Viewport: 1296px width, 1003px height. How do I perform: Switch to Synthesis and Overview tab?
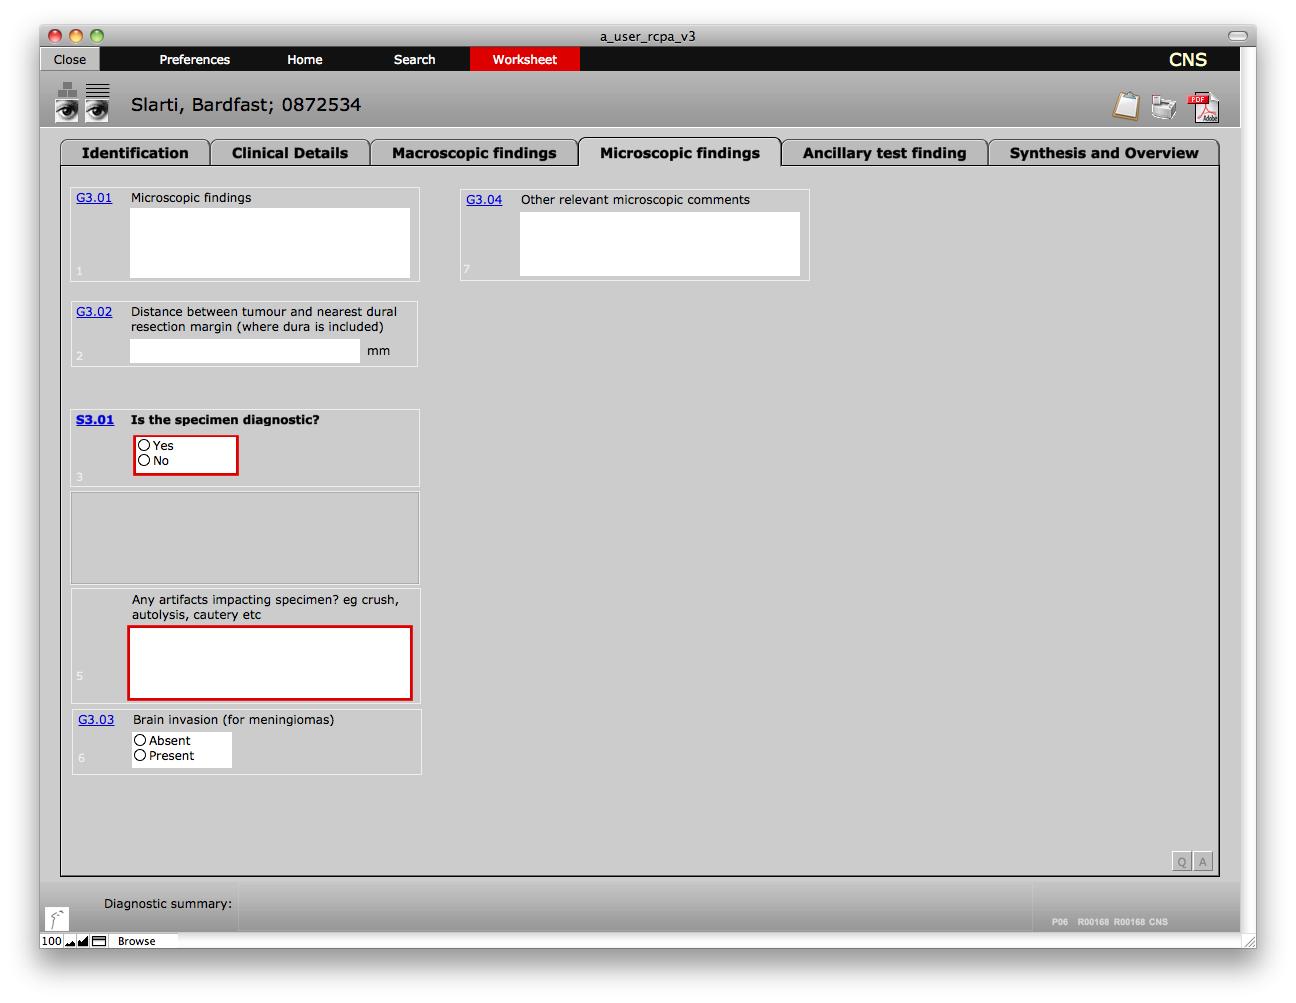[x=1104, y=153]
